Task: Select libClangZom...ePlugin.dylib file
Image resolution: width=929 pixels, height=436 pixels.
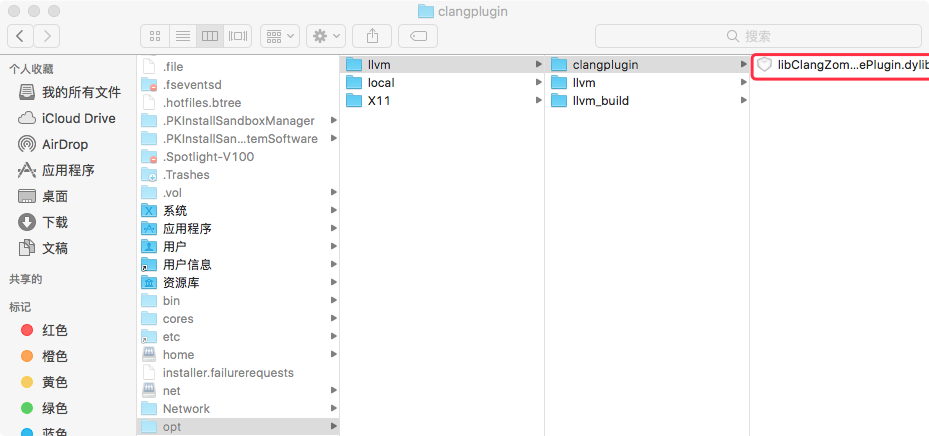Action: tap(841, 65)
